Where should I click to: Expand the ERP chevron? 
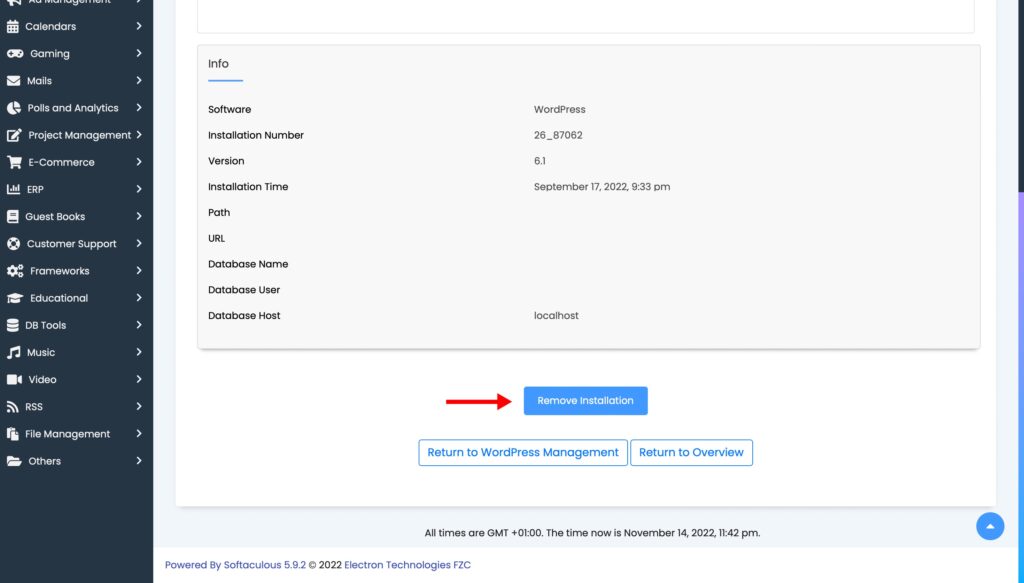point(139,189)
